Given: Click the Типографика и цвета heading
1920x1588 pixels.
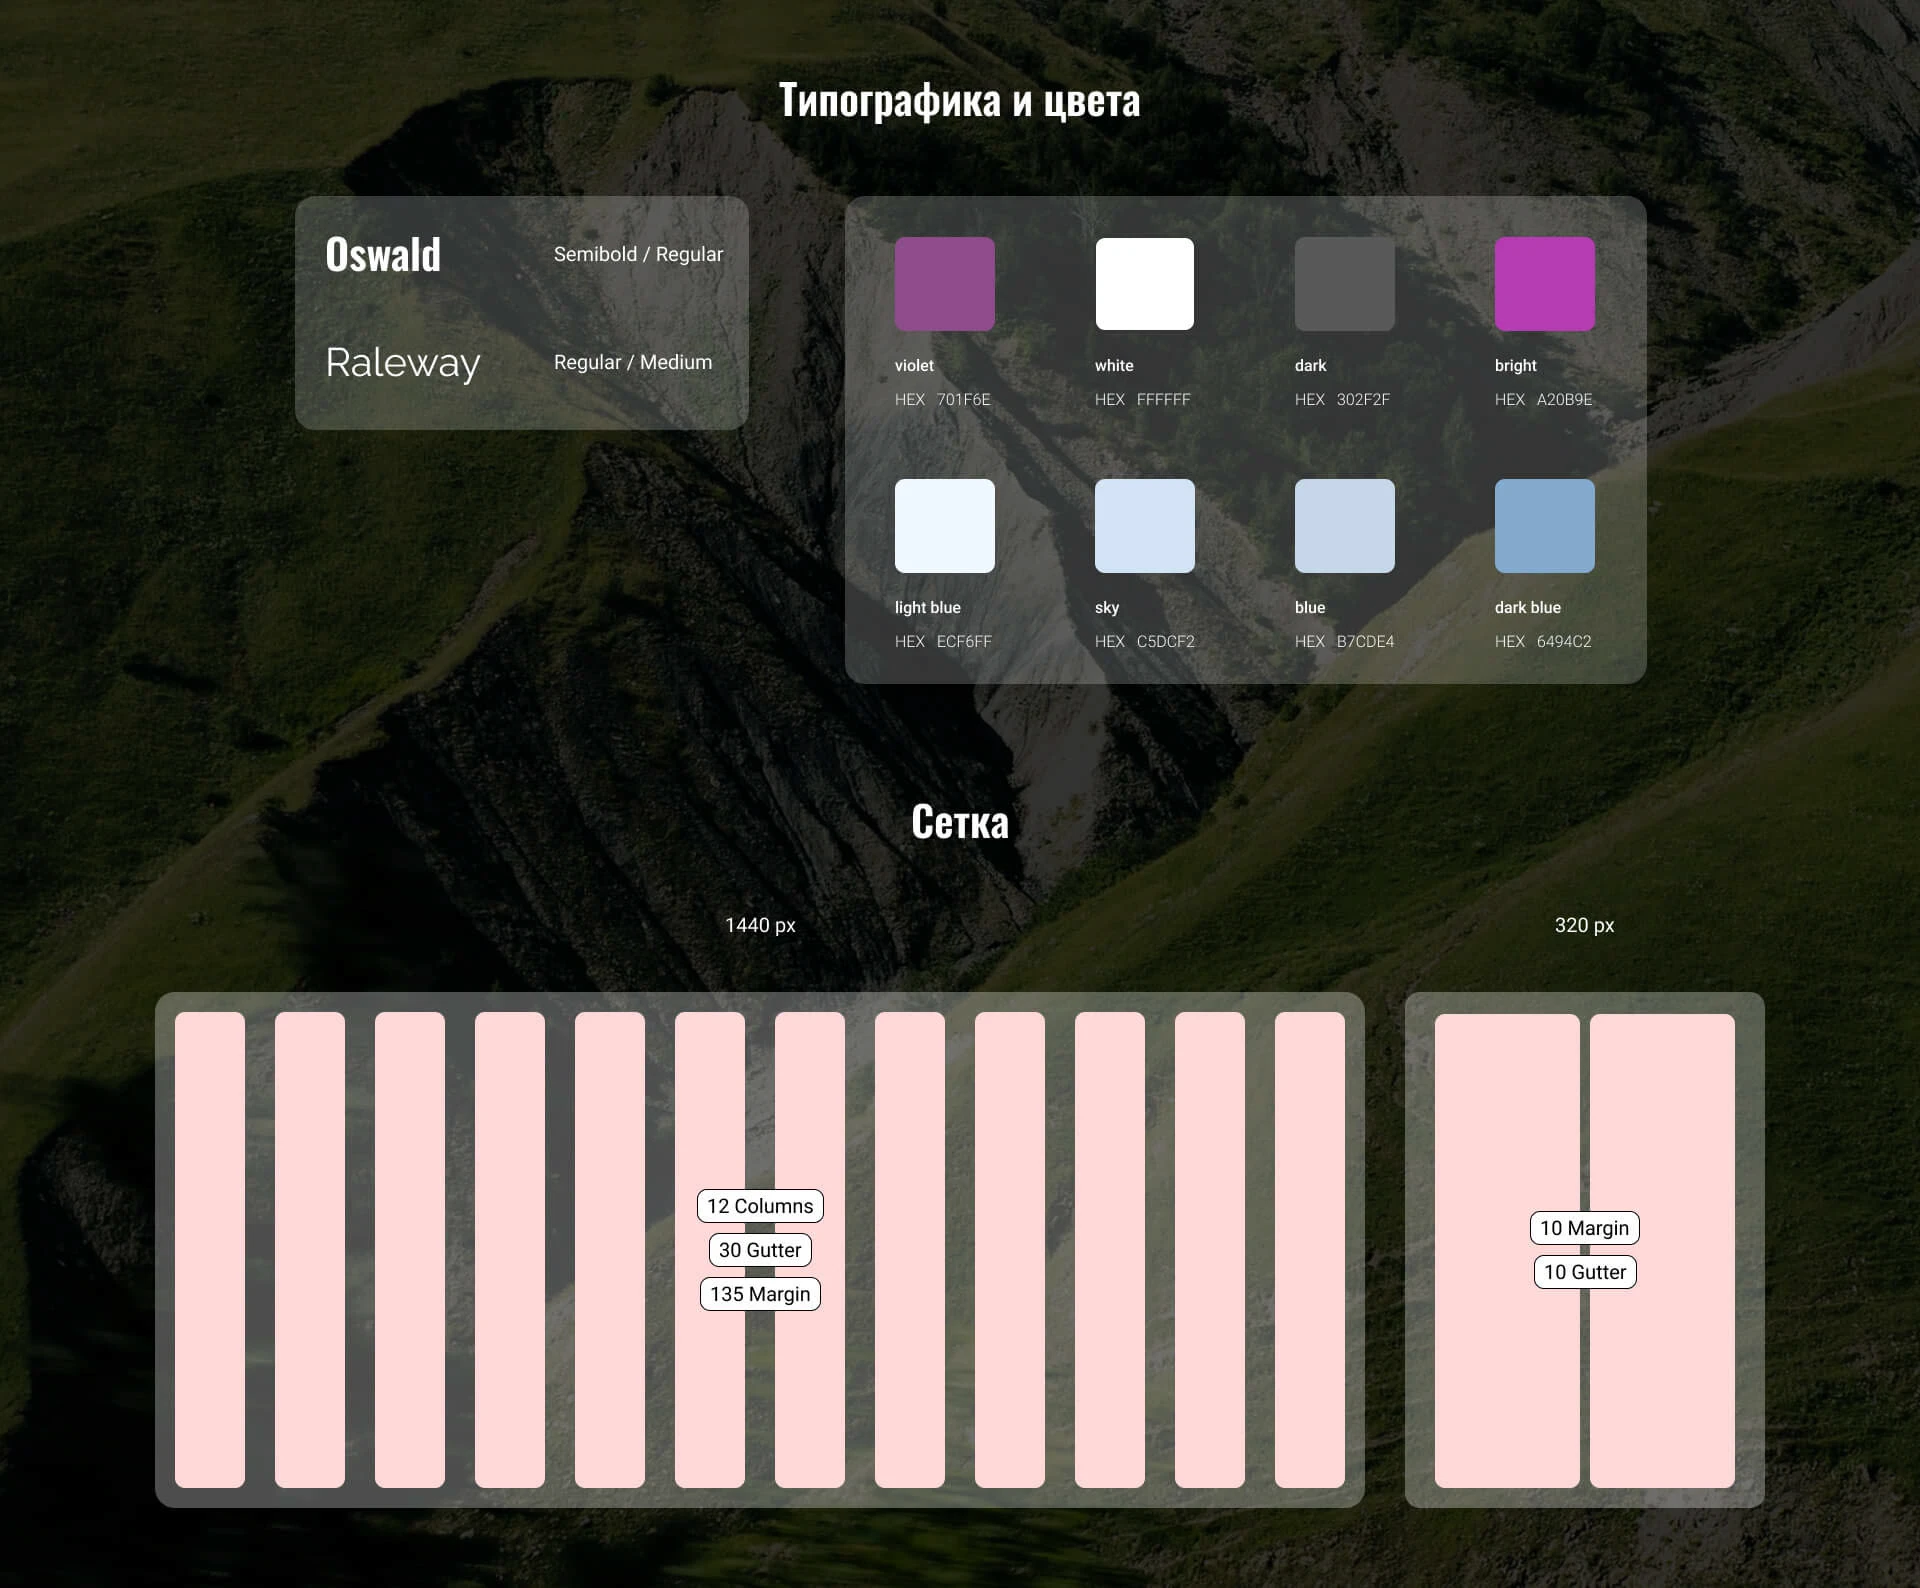Looking at the screenshot, I should pyautogui.click(x=959, y=100).
